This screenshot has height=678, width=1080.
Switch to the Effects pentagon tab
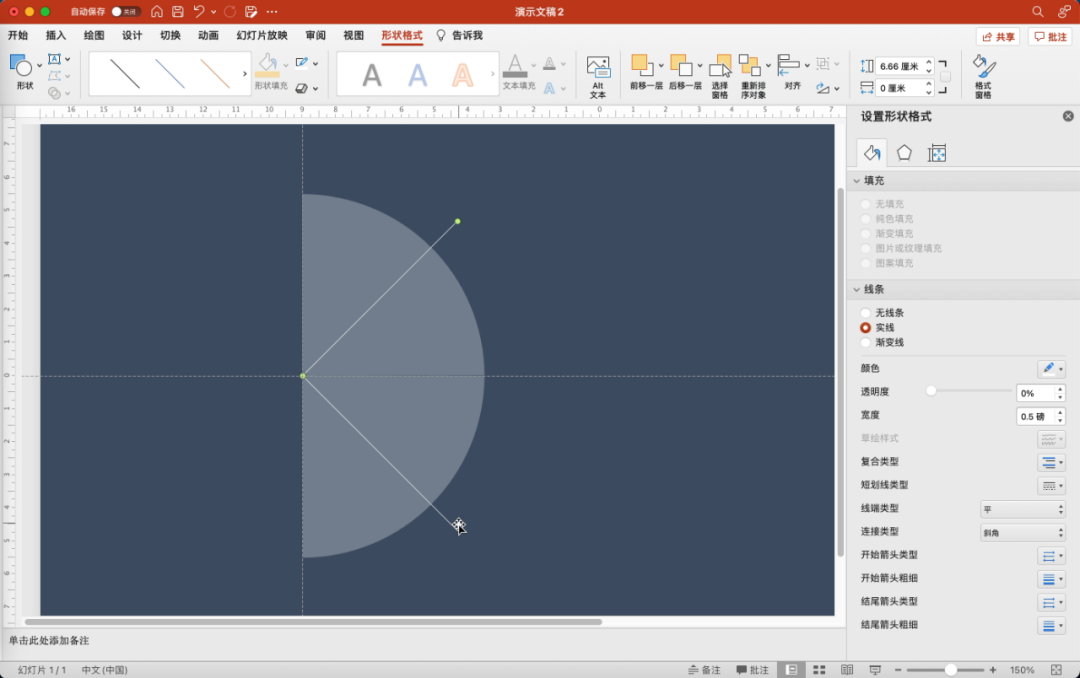click(904, 153)
